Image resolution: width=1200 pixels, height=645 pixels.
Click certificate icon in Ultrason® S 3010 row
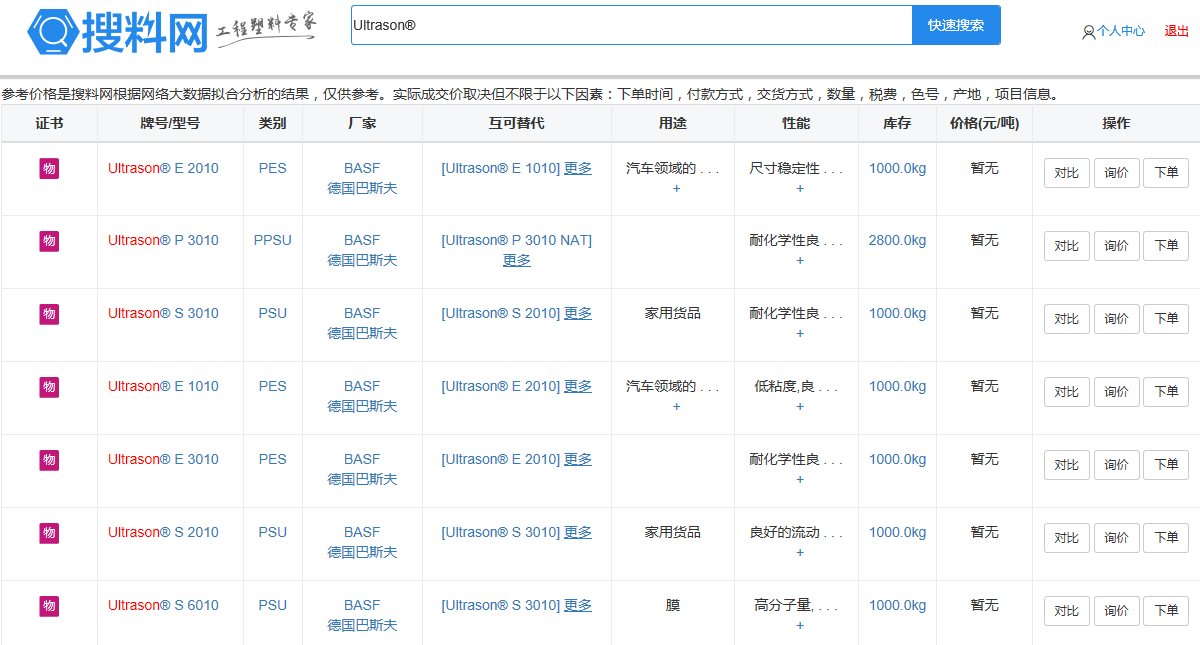click(49, 314)
